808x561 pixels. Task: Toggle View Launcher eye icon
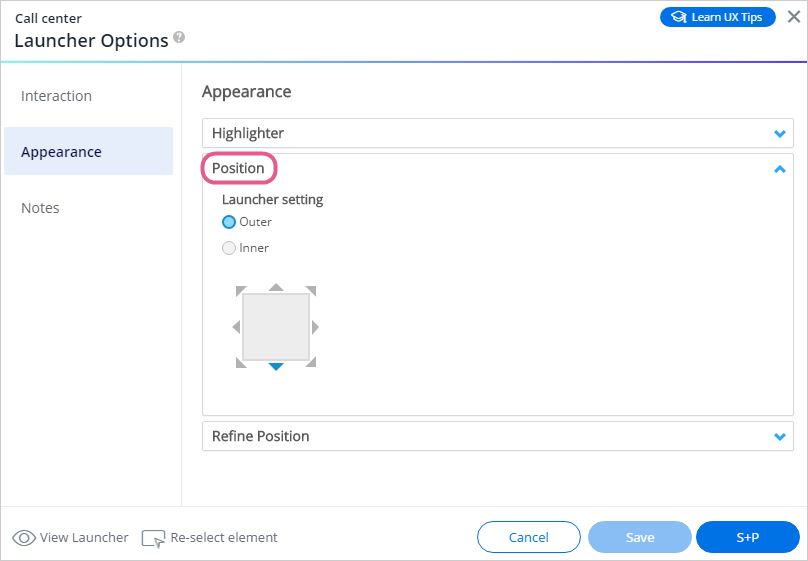click(x=24, y=538)
